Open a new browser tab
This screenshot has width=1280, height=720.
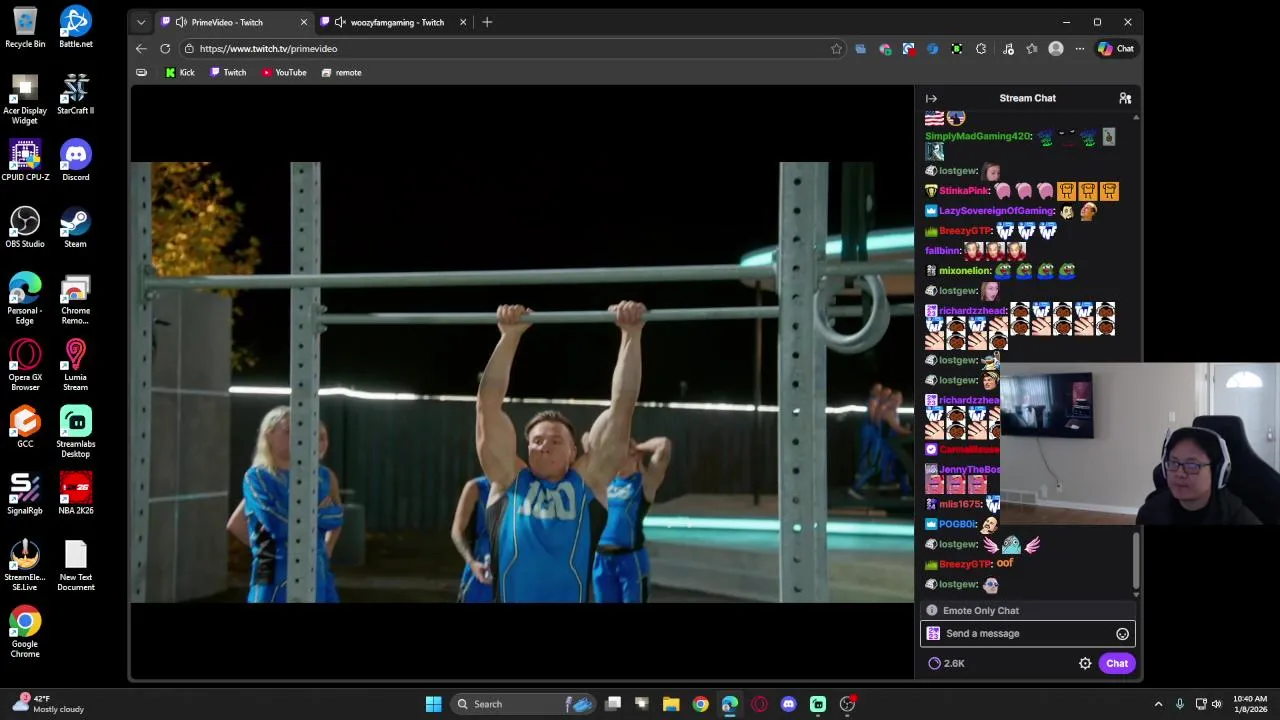coord(487,22)
